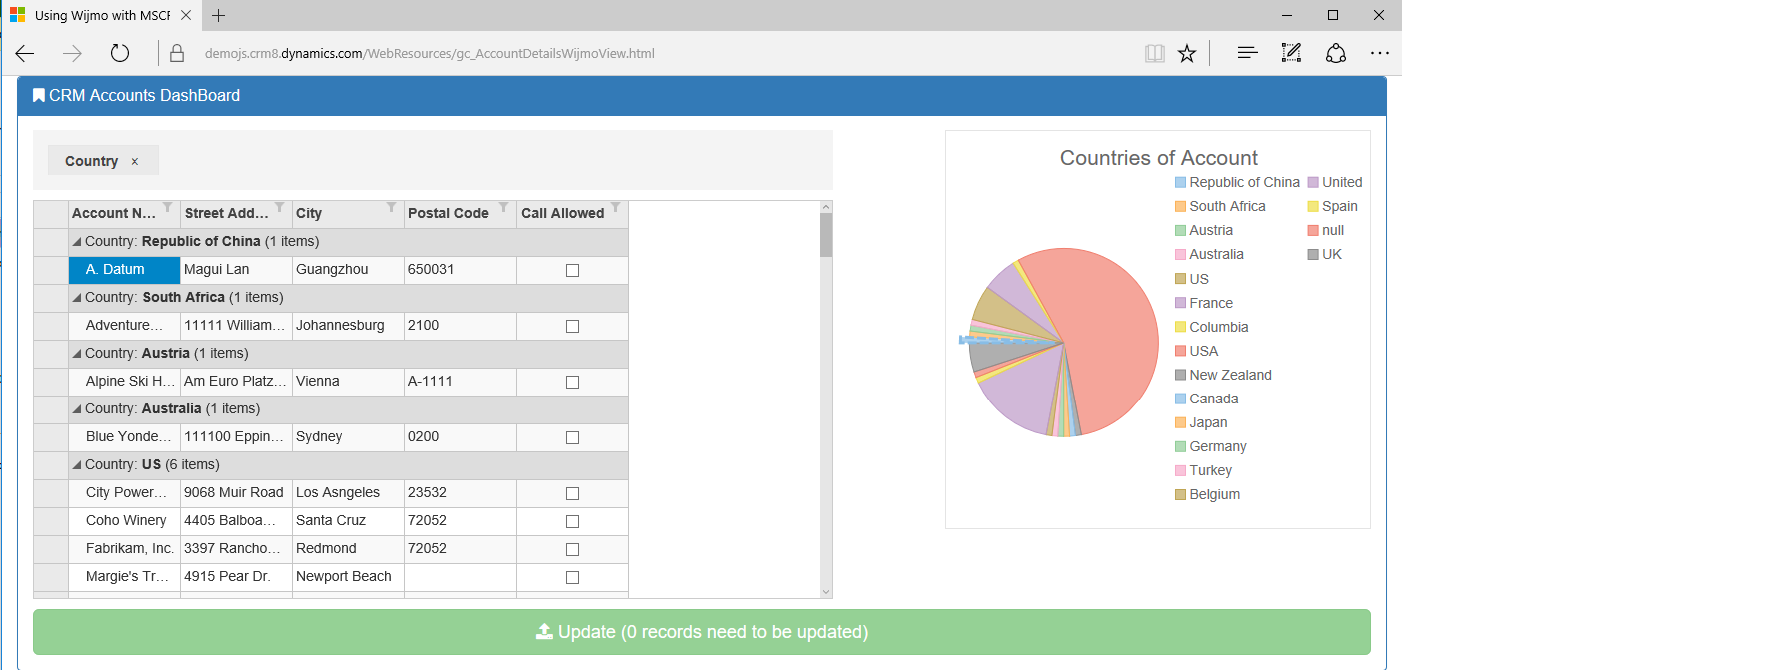Screen dimensions: 1789x670
Task: Go back to the previous page
Action: tap(25, 54)
